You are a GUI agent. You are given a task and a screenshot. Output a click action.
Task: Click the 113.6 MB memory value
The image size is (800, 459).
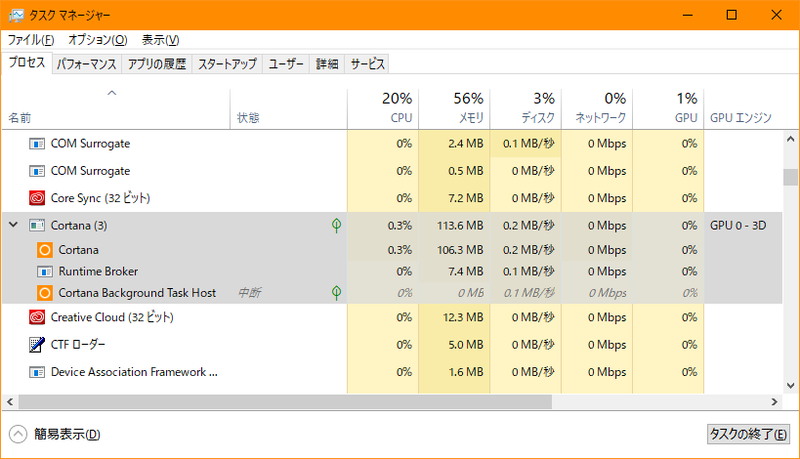coord(460,225)
